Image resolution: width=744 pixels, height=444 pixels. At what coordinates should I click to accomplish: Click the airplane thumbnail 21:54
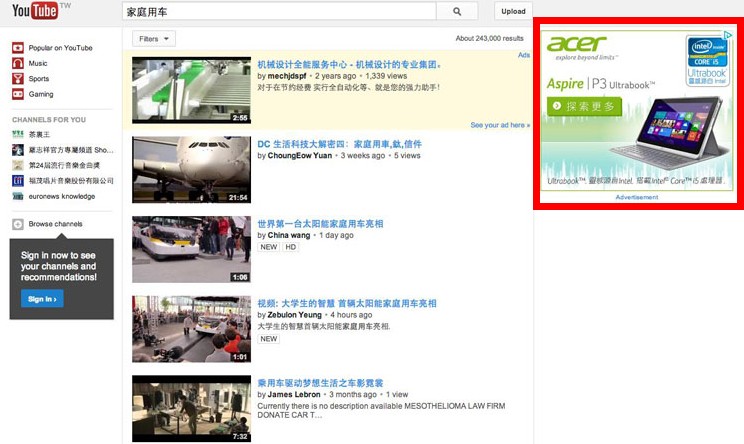click(192, 170)
